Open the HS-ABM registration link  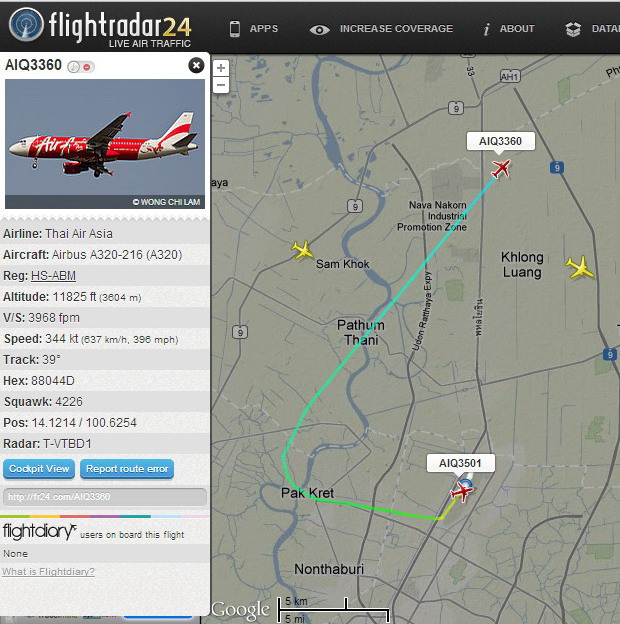(x=53, y=276)
